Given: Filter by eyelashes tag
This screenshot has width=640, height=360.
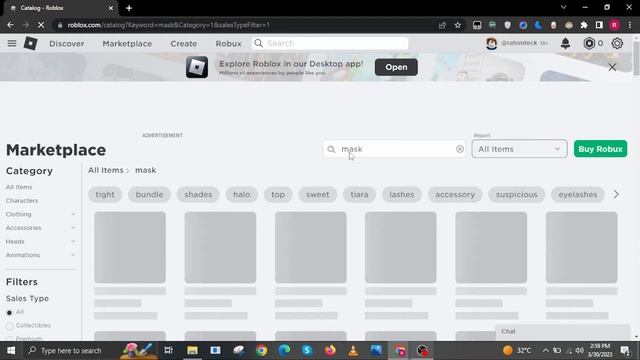Looking at the screenshot, I should [578, 194].
